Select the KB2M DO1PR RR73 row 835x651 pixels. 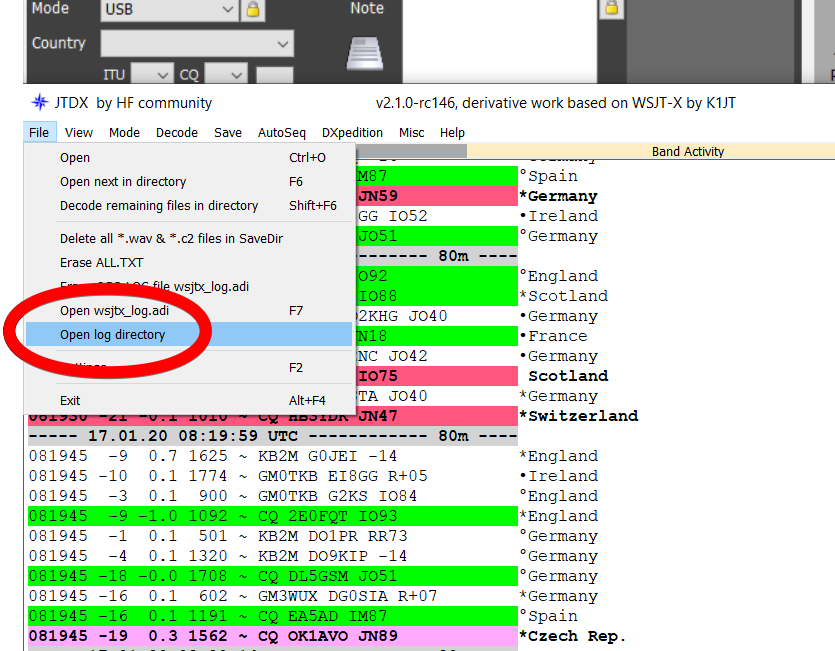[273, 536]
